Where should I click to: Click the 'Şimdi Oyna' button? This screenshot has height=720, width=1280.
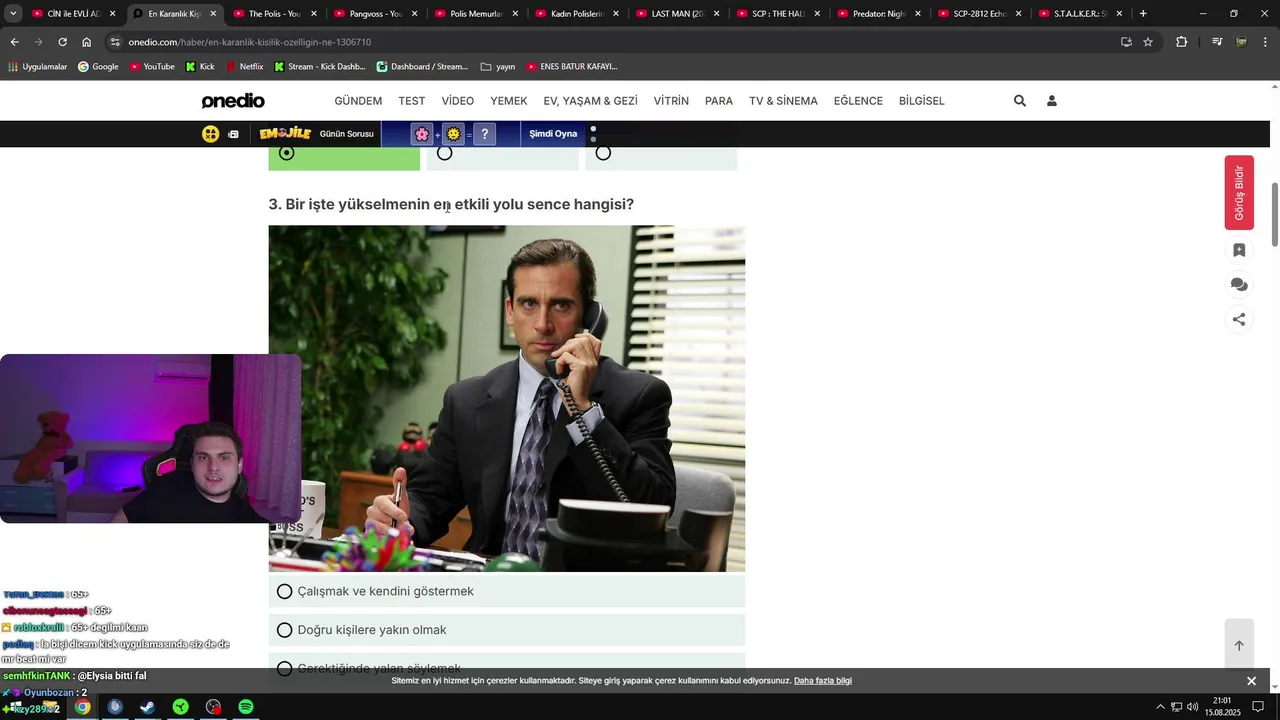point(553,134)
